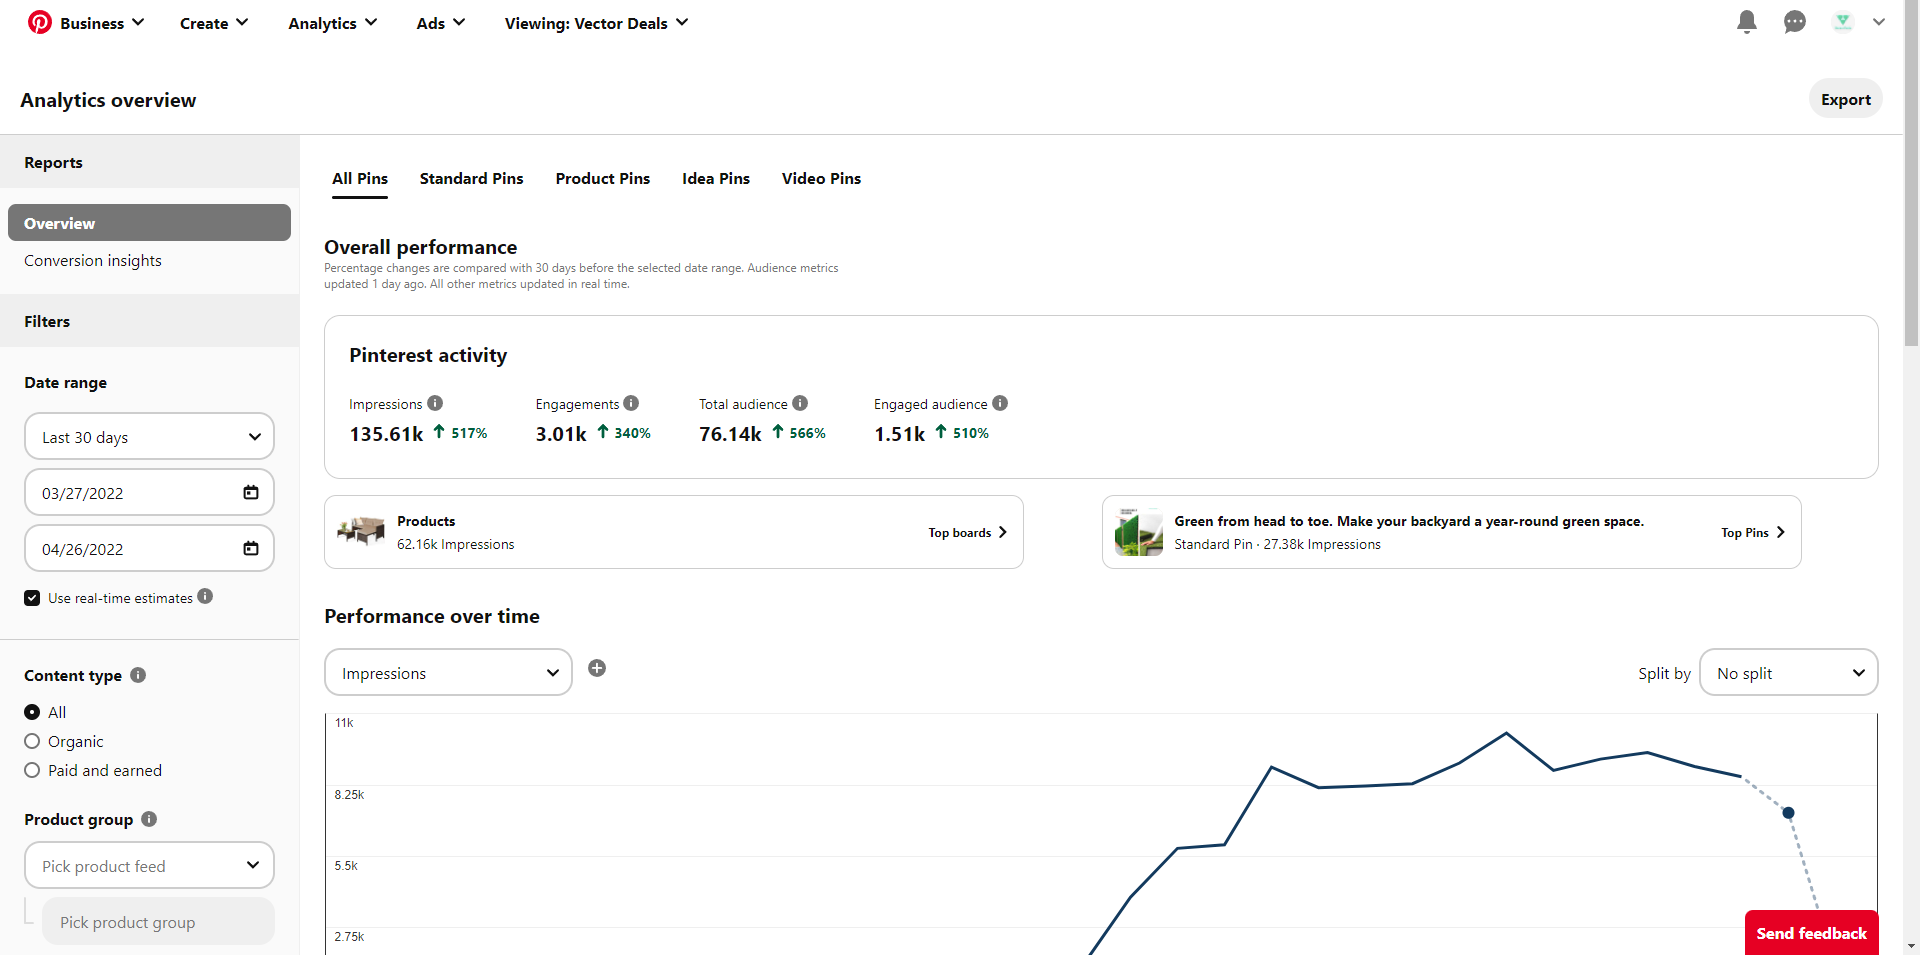
Task: Click the last data point on impressions chart
Action: point(1788,813)
